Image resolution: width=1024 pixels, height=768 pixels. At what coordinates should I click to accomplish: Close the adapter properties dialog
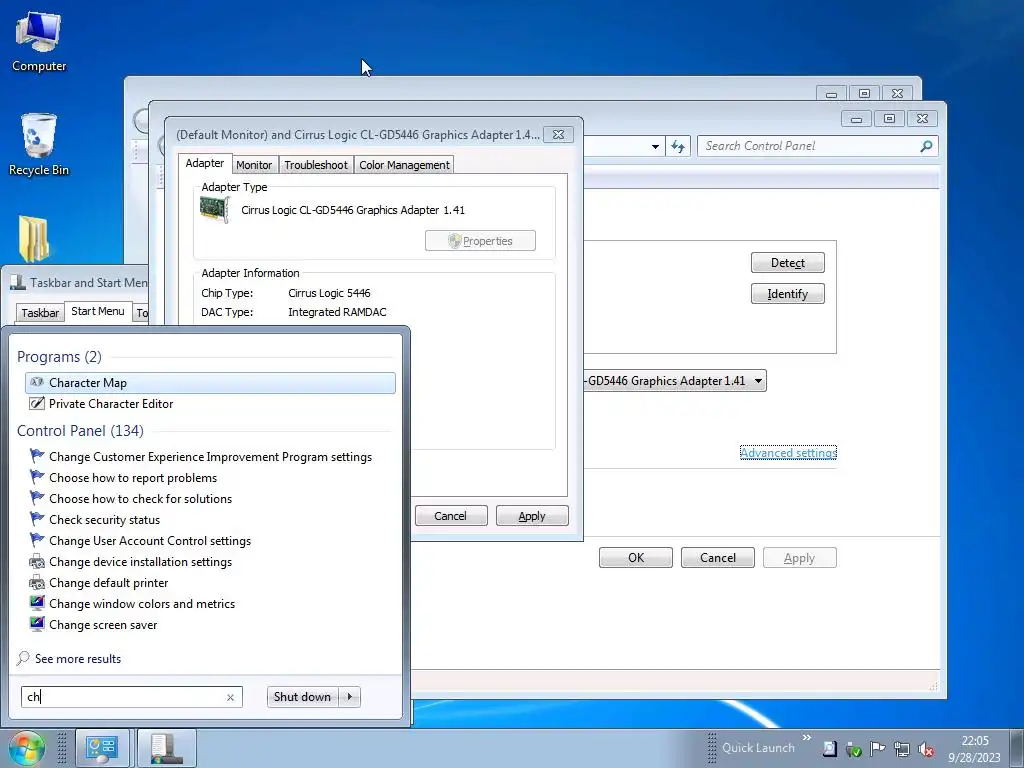coord(558,135)
